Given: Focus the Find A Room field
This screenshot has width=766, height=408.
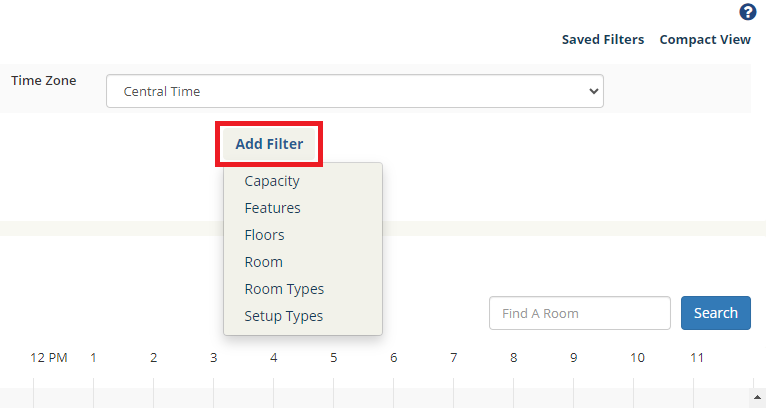Looking at the screenshot, I should [x=579, y=313].
